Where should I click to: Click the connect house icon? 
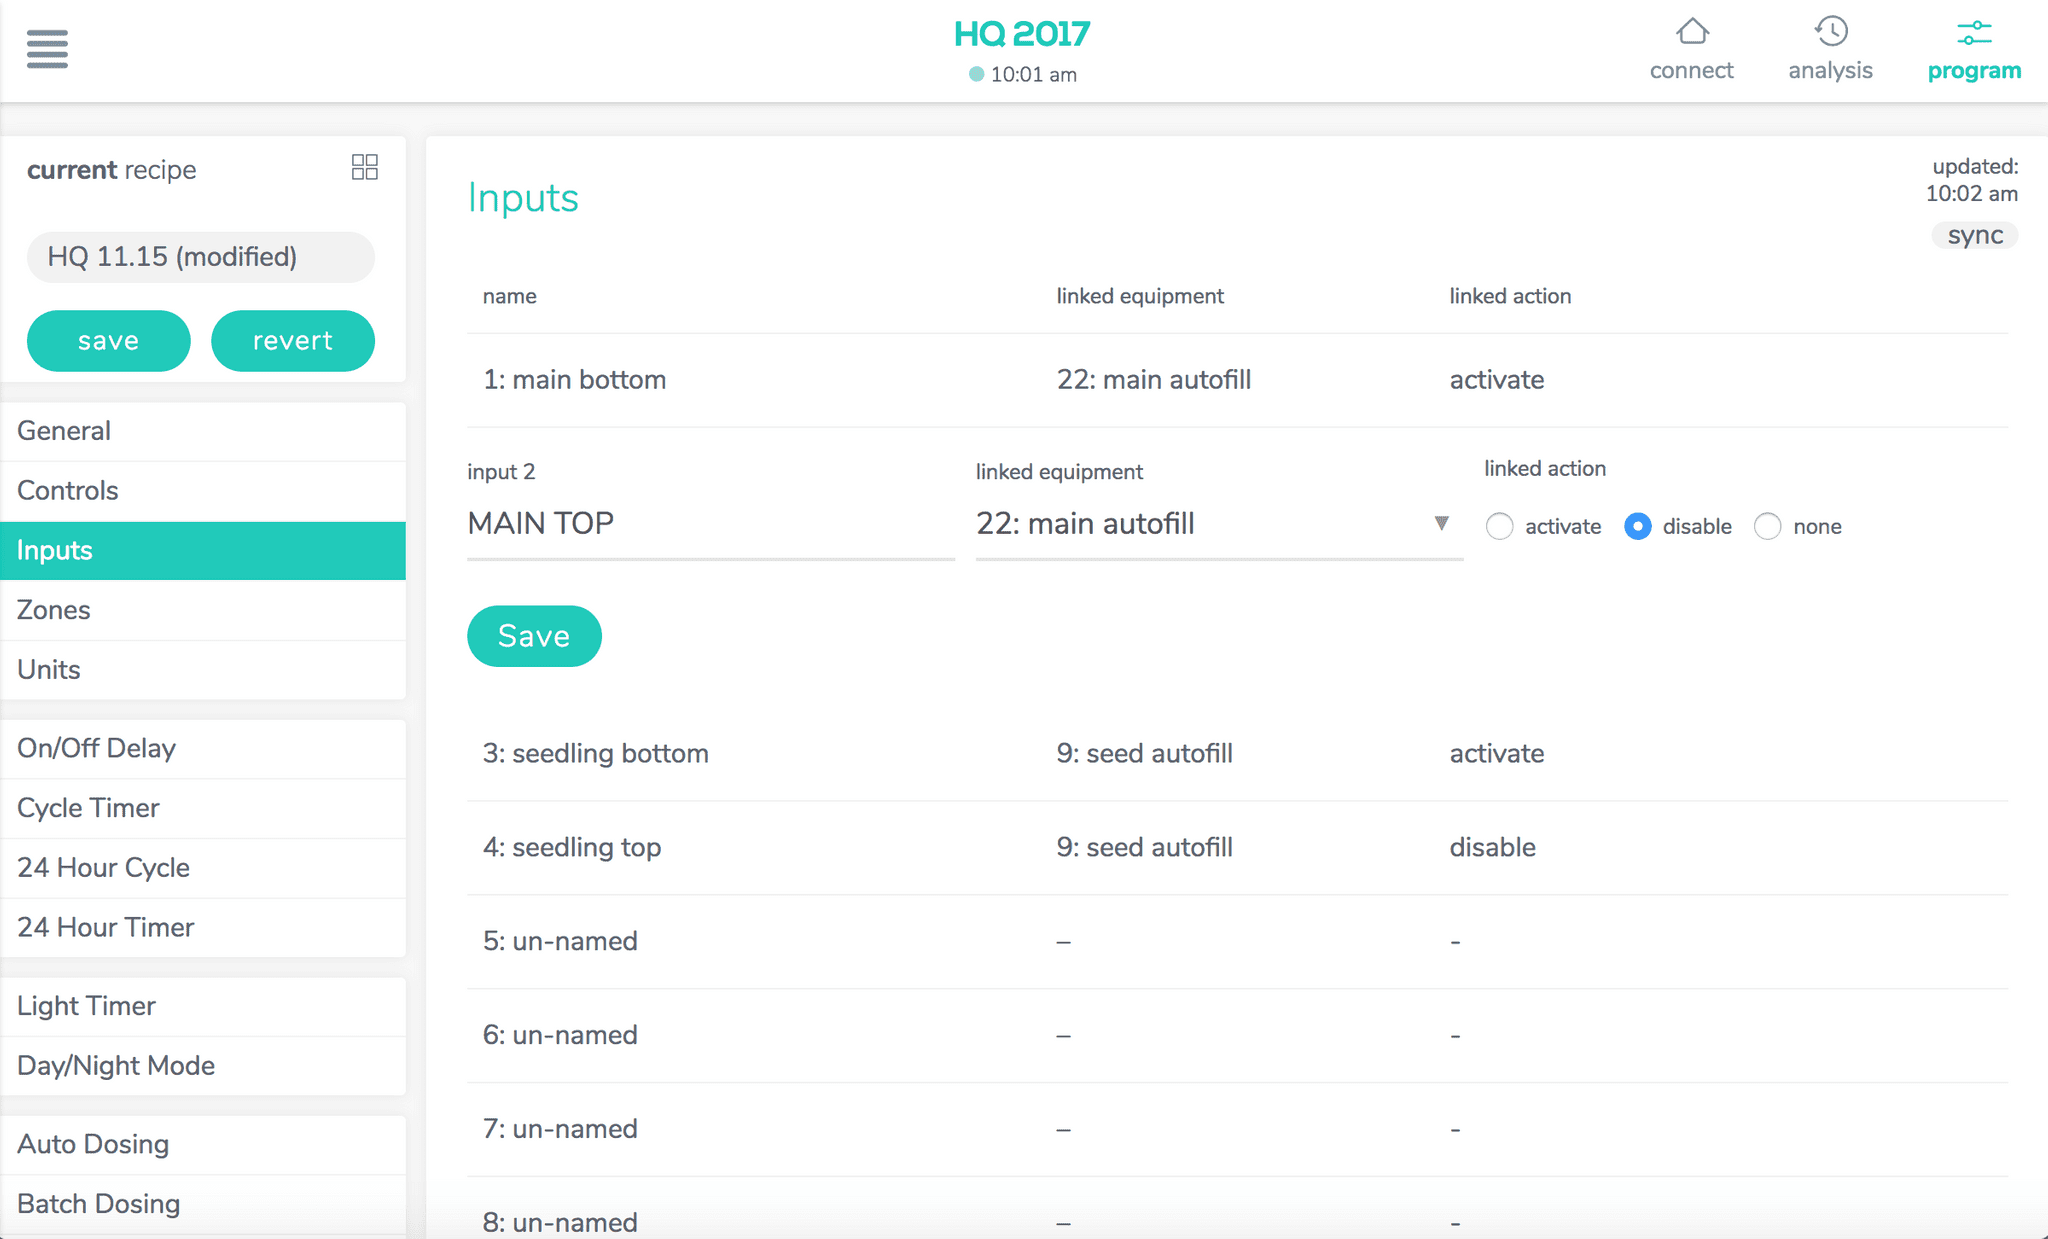click(x=1691, y=32)
